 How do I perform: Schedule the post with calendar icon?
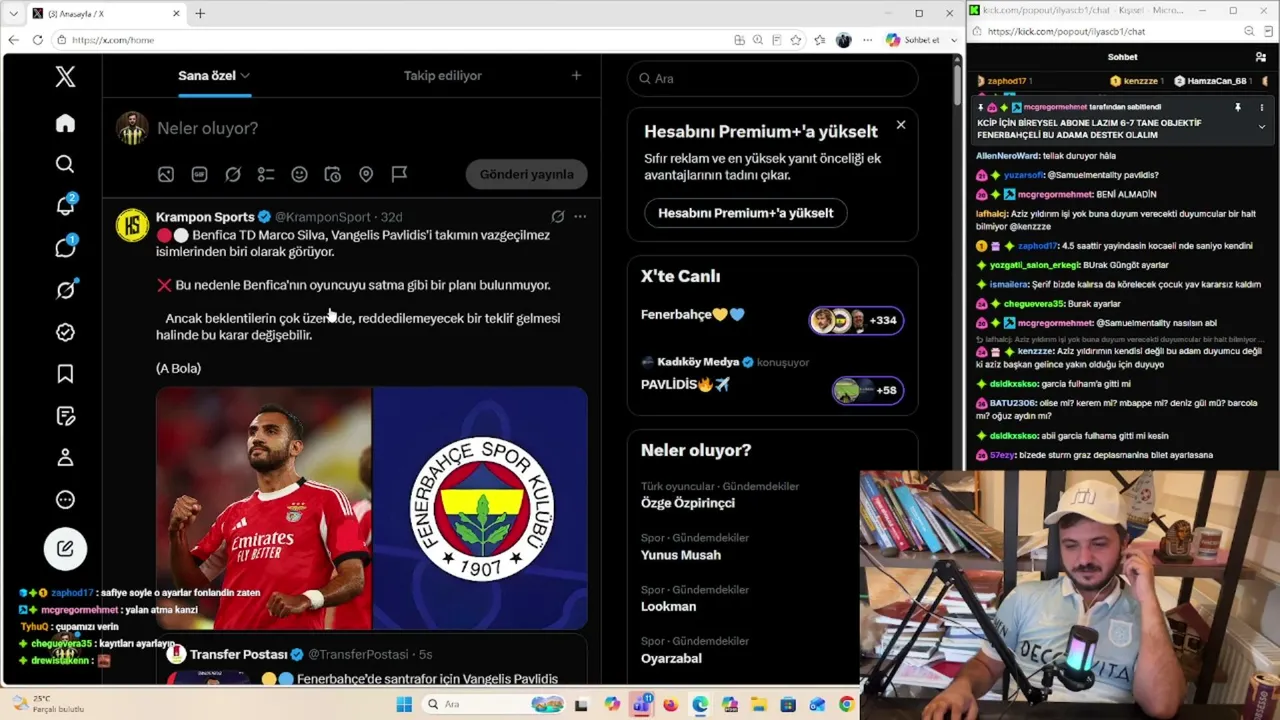(333, 174)
